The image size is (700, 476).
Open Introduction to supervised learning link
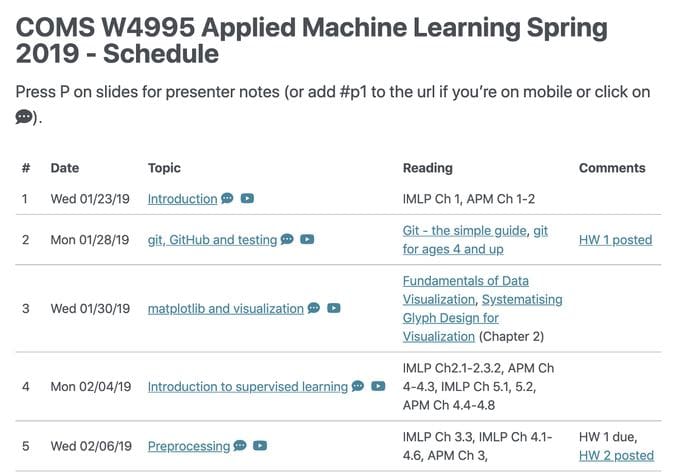[x=248, y=386]
